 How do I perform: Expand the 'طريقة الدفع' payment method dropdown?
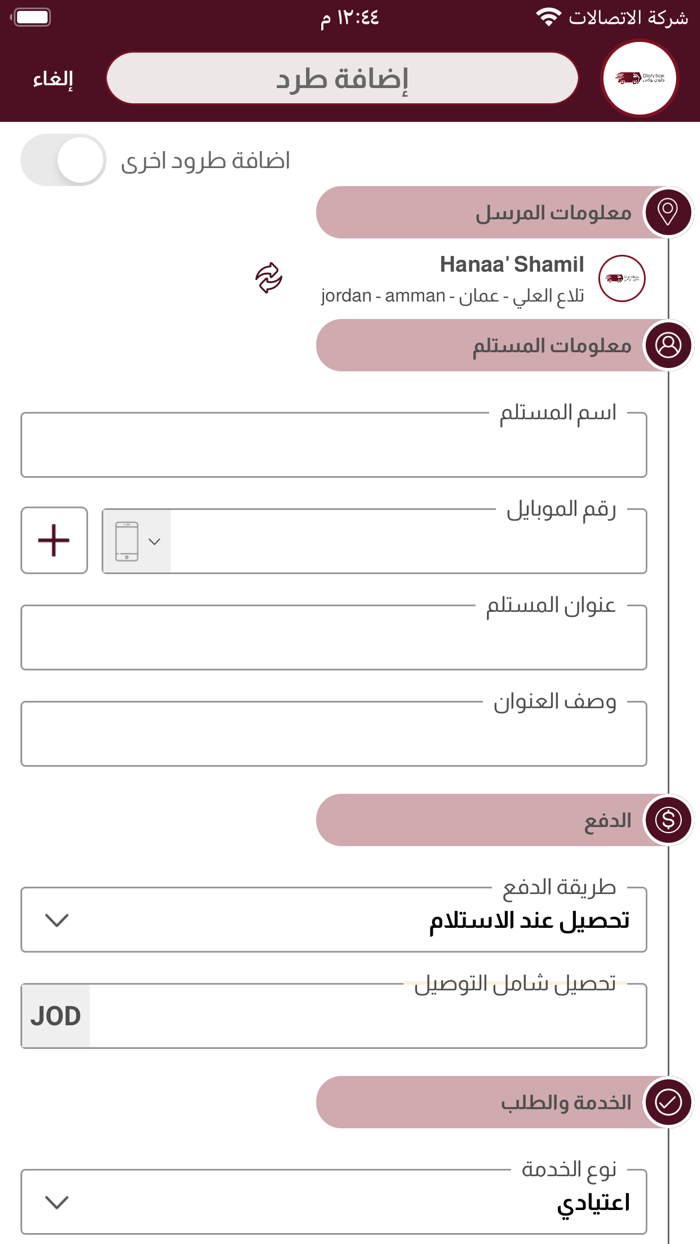coord(334,920)
